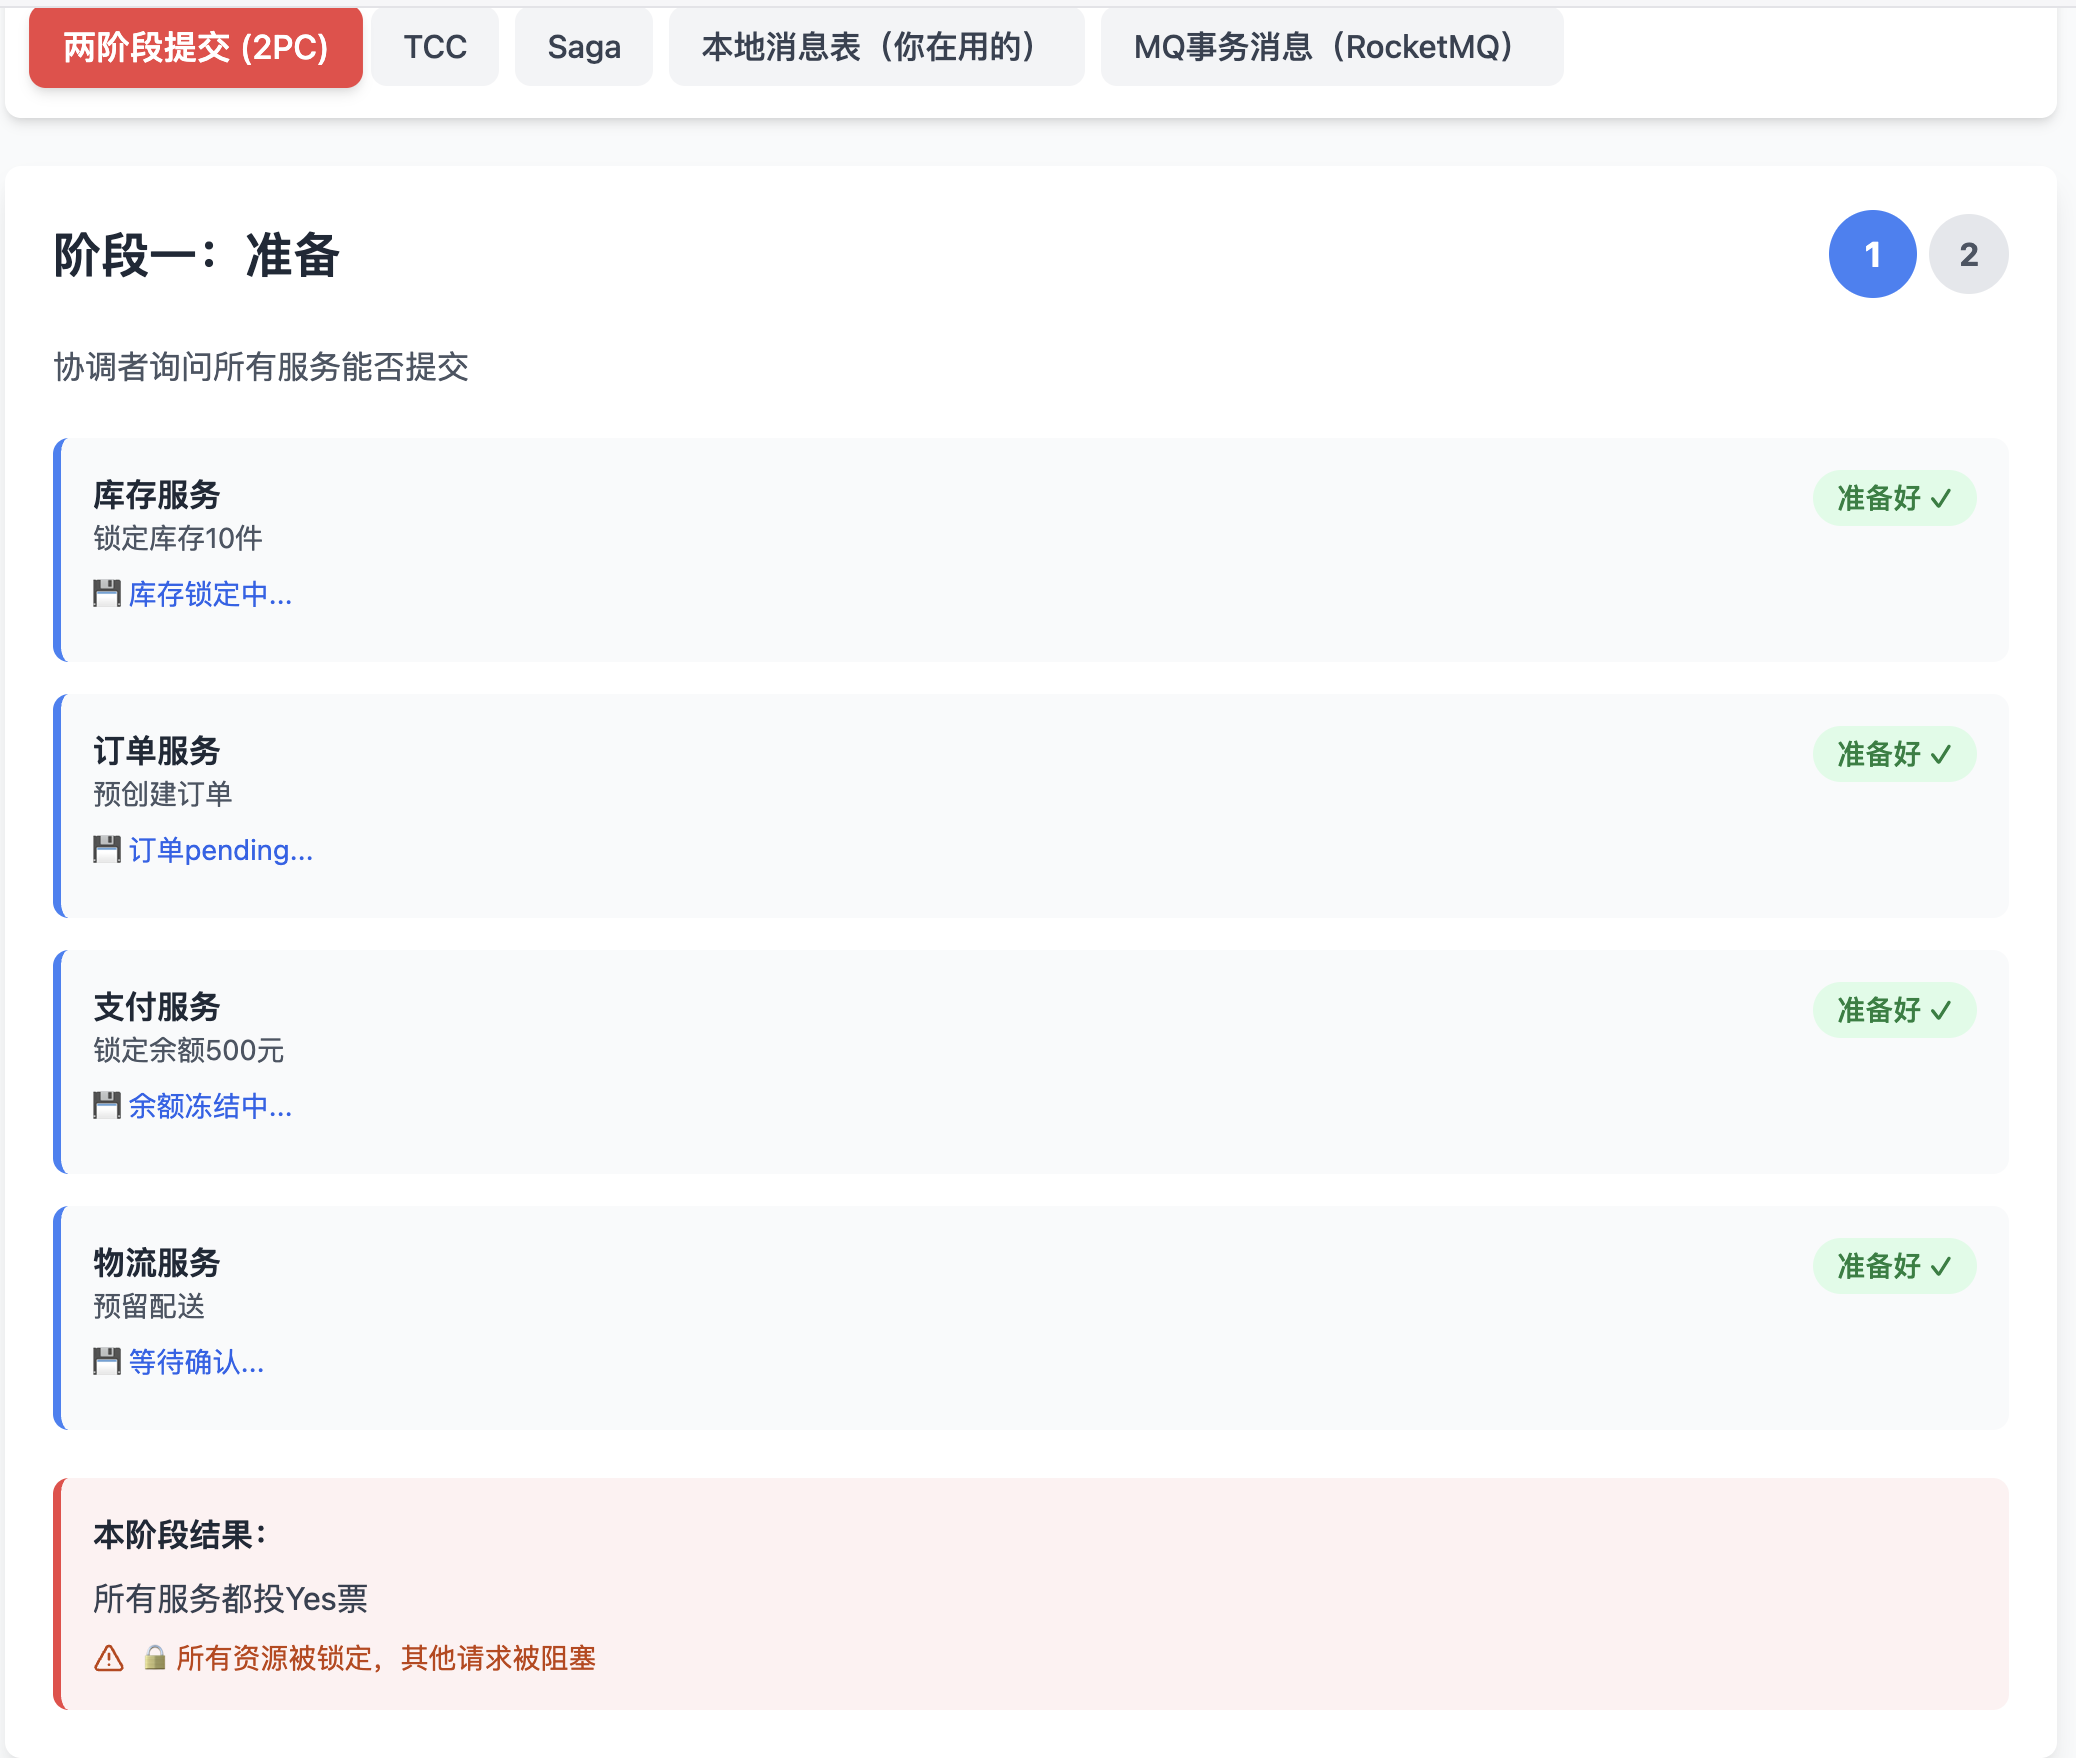Viewport: 2076px width, 1758px height.
Task: Switch to the TCC tab
Action: coord(435,47)
